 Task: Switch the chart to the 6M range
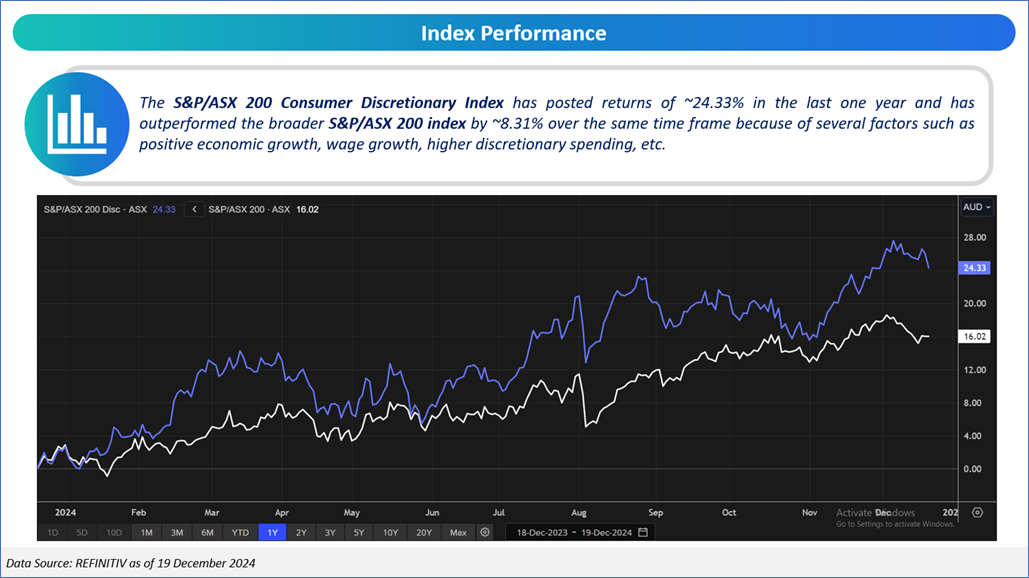207,533
